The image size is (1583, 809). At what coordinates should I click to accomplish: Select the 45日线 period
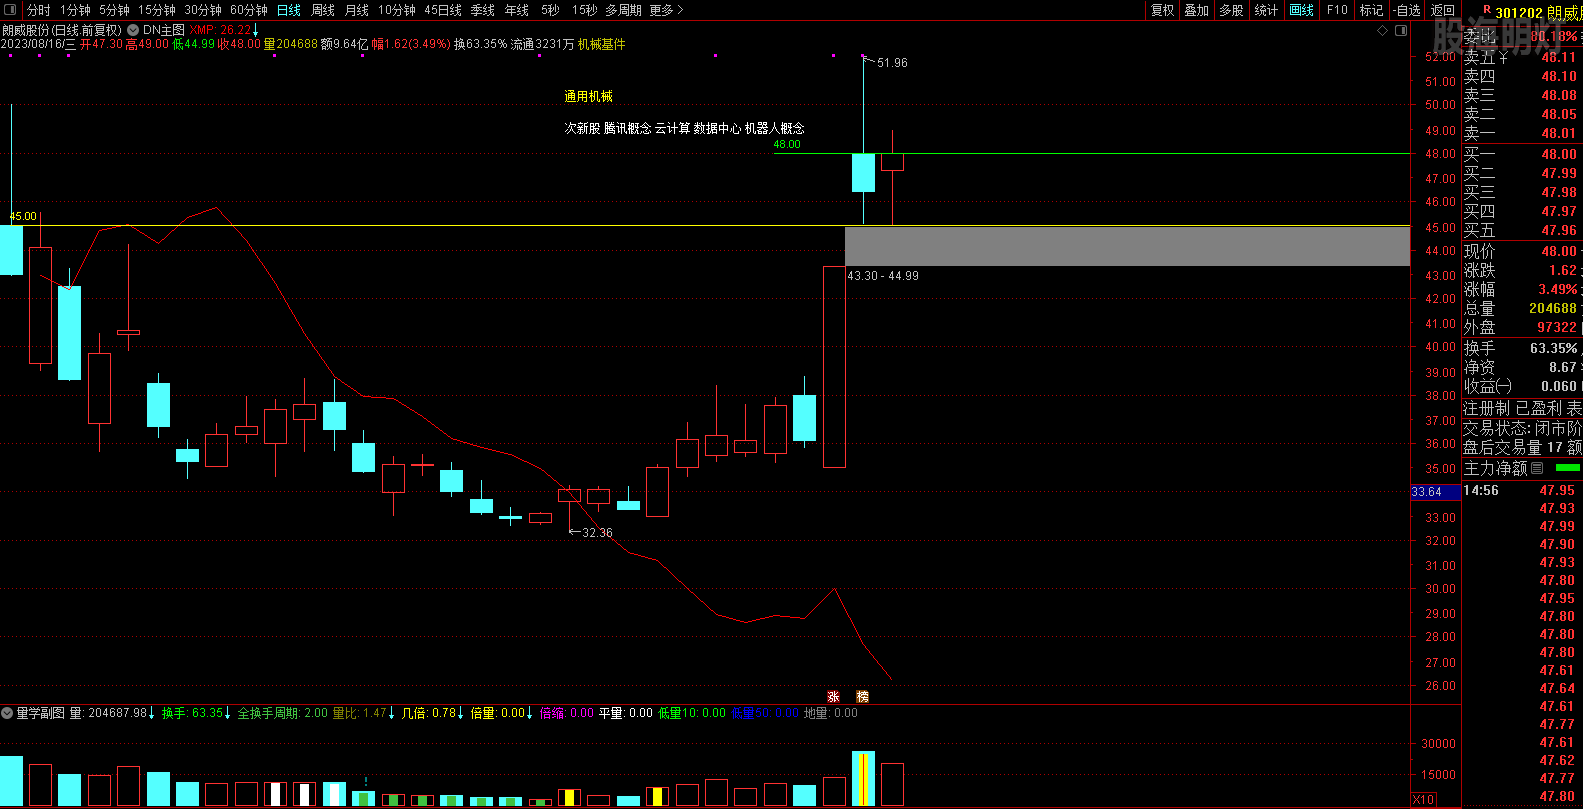tap(443, 10)
